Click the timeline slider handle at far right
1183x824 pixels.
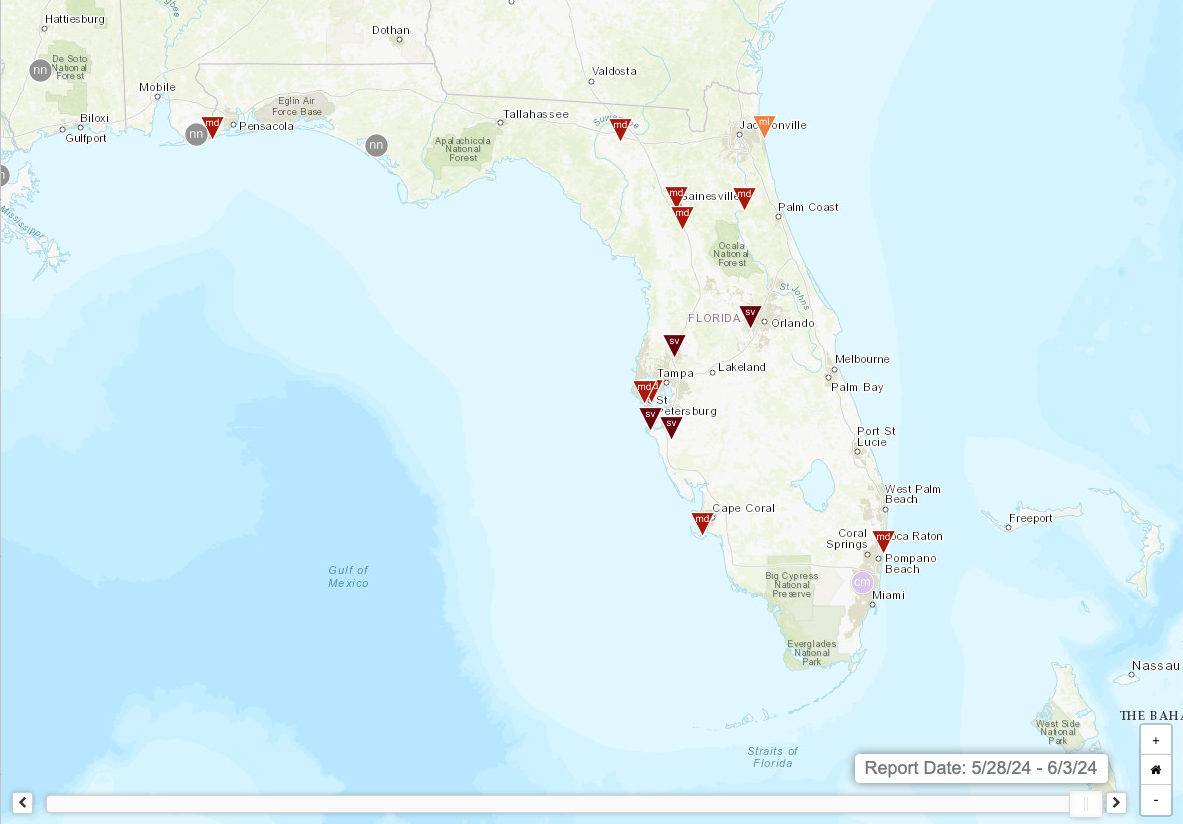coord(1086,802)
